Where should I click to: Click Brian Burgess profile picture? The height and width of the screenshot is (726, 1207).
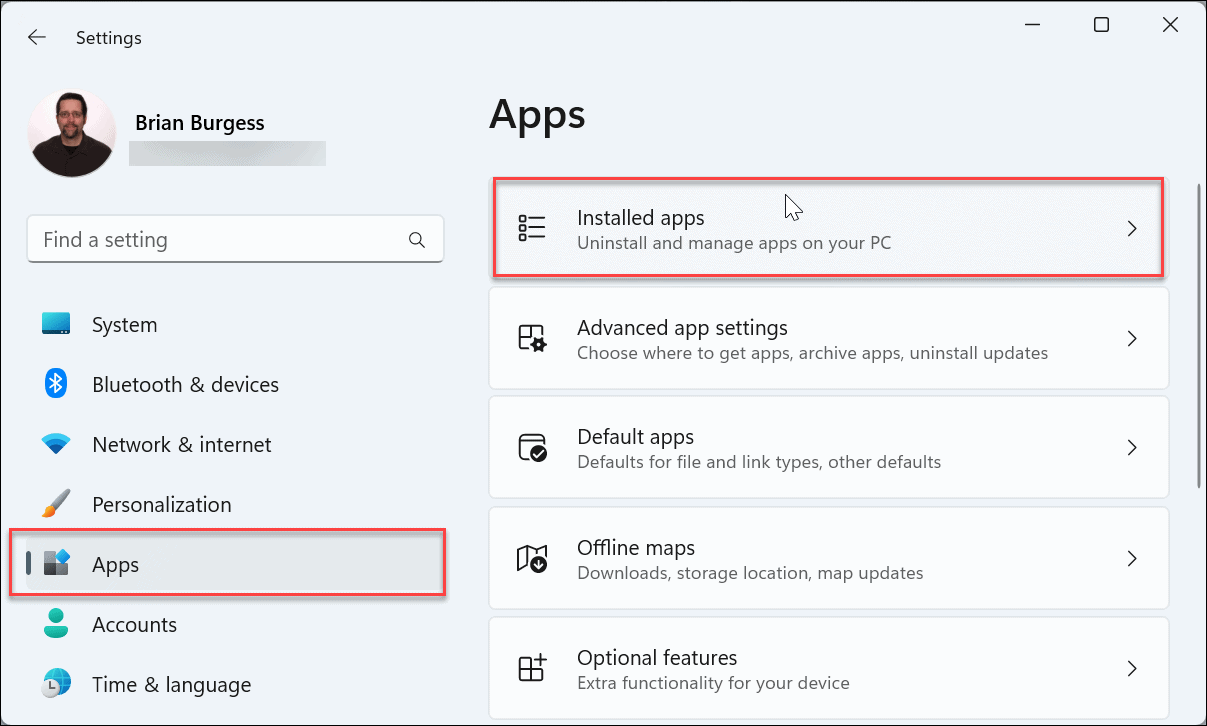71,131
